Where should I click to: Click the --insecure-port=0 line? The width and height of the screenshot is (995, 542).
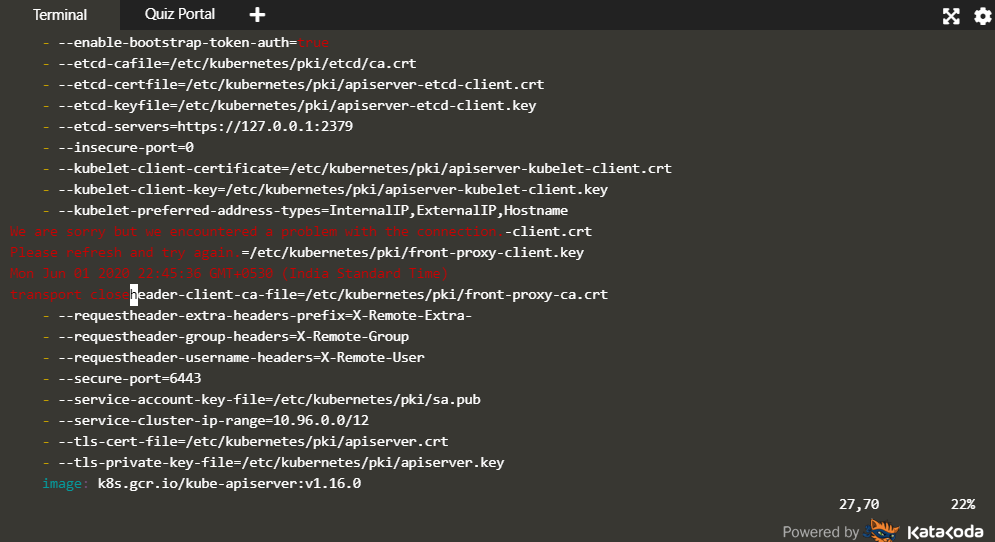click(126, 148)
